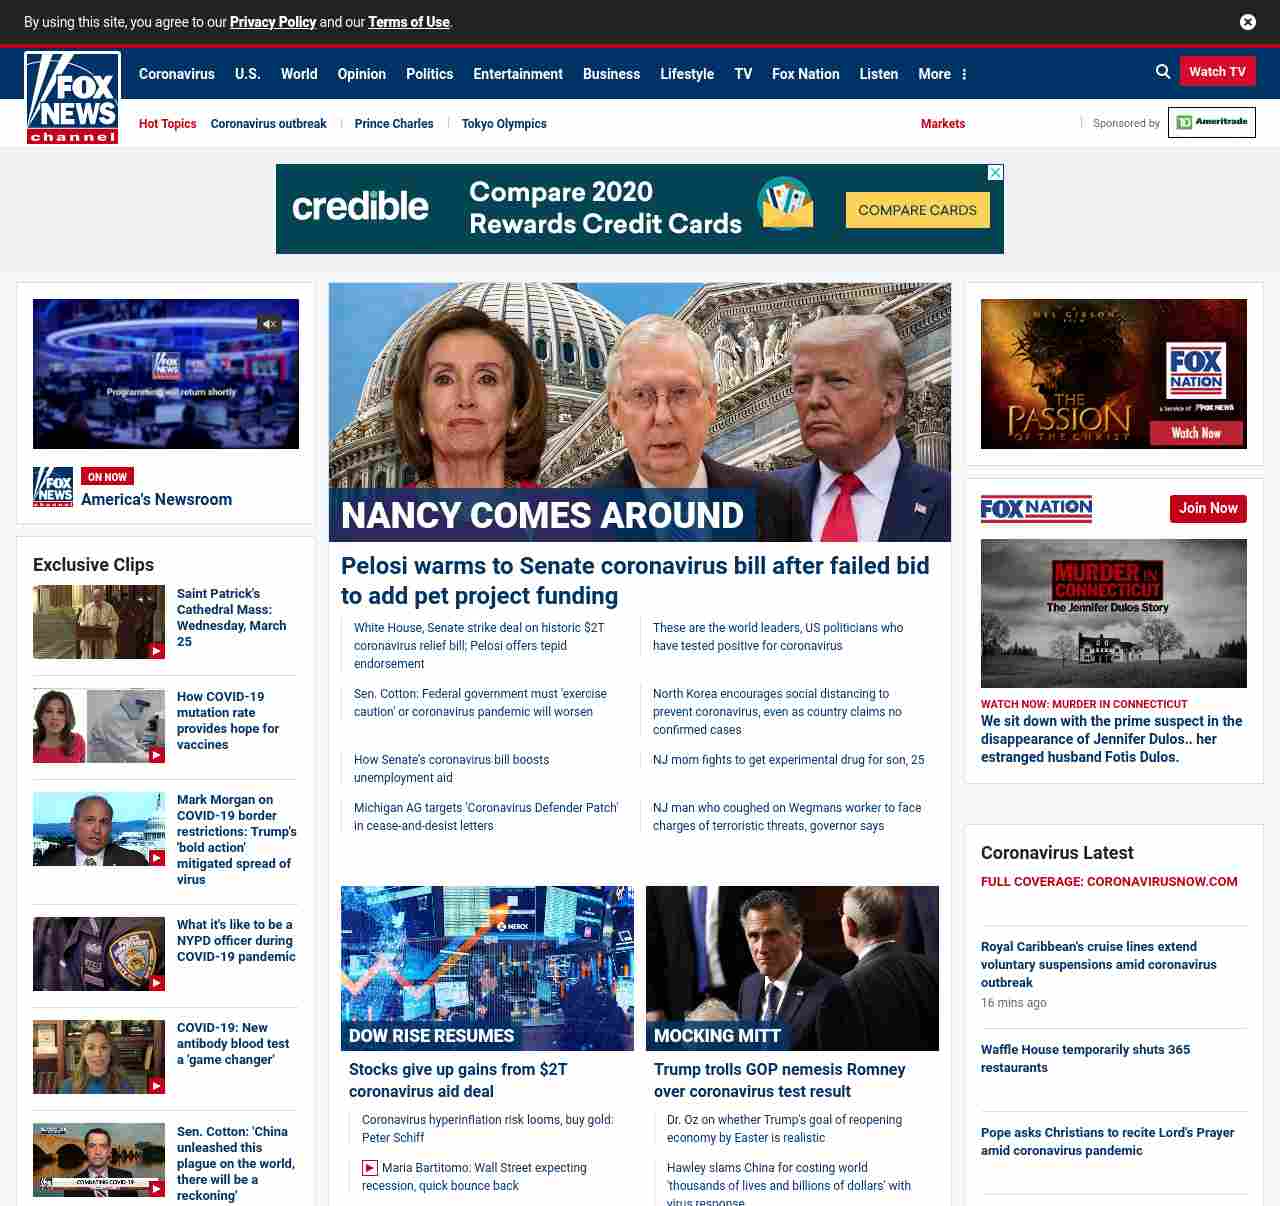Click video icon beside Maria Bartiromo story
1280x1206 pixels.
(370, 1168)
